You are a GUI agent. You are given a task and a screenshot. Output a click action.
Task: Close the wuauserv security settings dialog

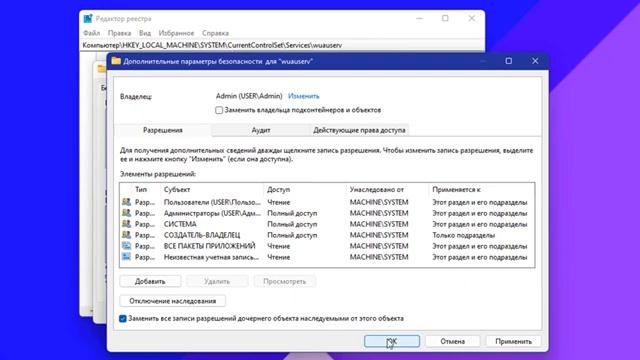click(x=535, y=61)
